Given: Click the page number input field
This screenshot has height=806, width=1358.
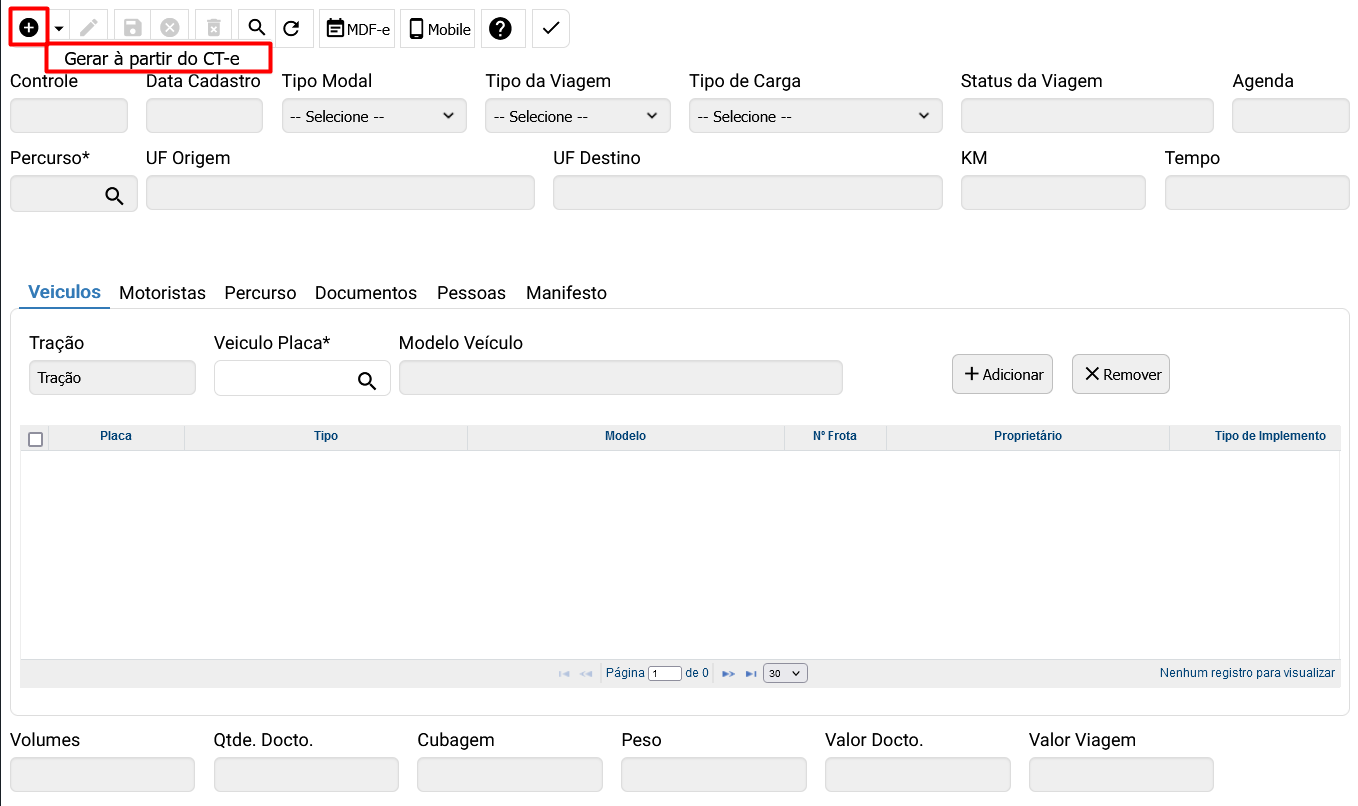Looking at the screenshot, I should (664, 674).
